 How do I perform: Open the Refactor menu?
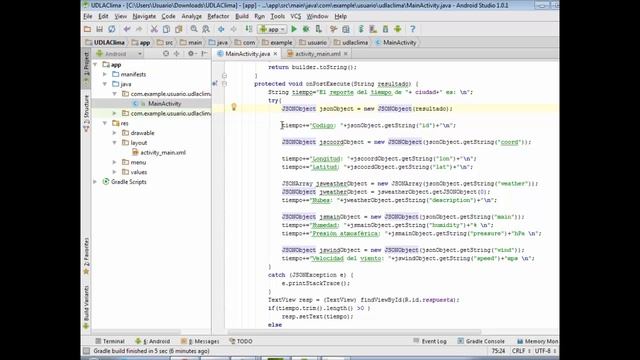coord(218,16)
